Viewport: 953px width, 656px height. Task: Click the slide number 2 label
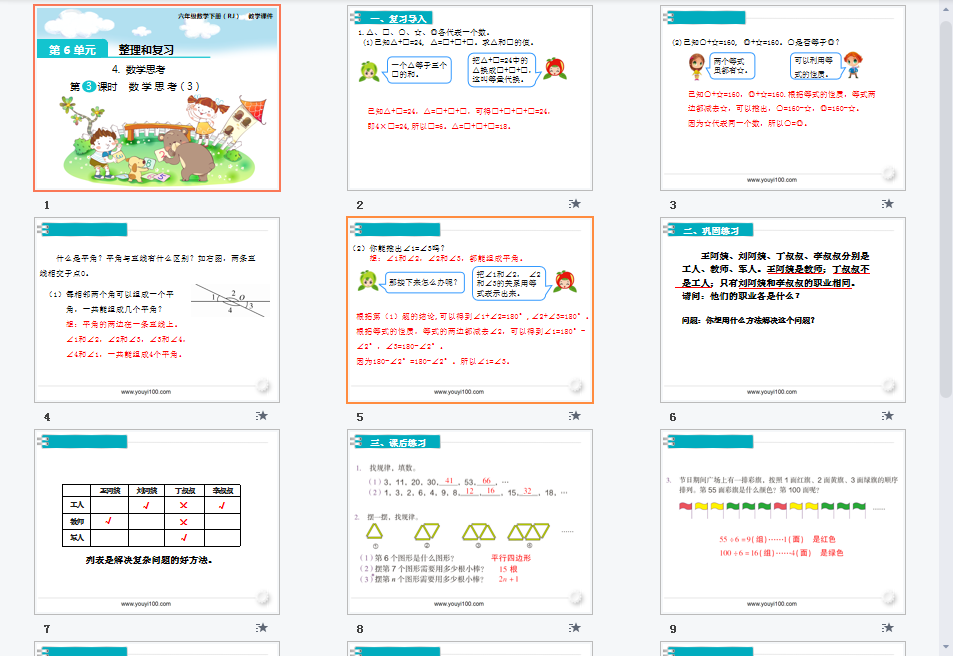[x=360, y=205]
